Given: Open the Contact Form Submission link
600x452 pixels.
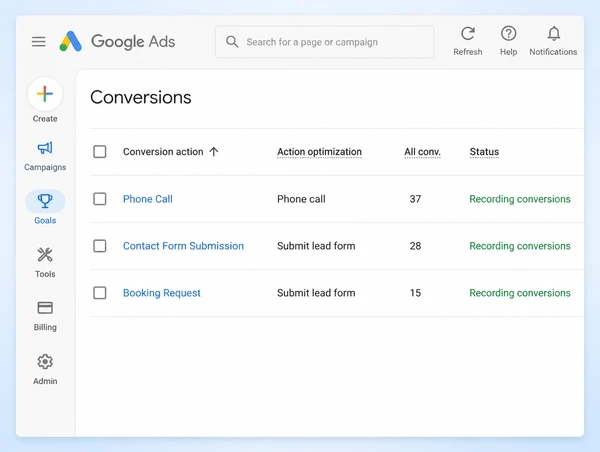Looking at the screenshot, I should [183, 246].
